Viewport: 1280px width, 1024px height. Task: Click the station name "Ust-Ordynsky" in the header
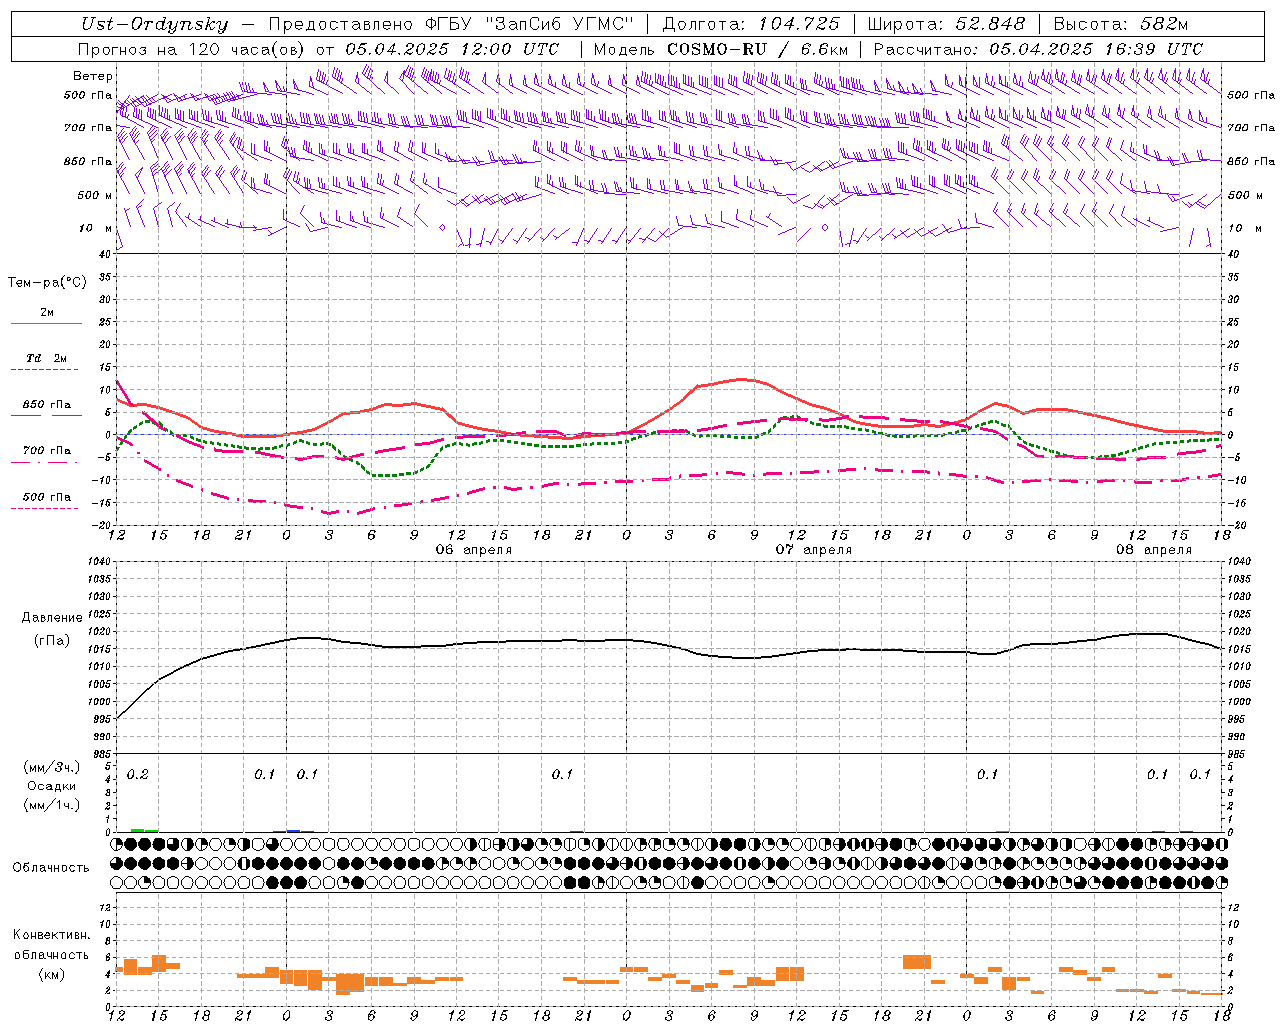click(x=155, y=25)
